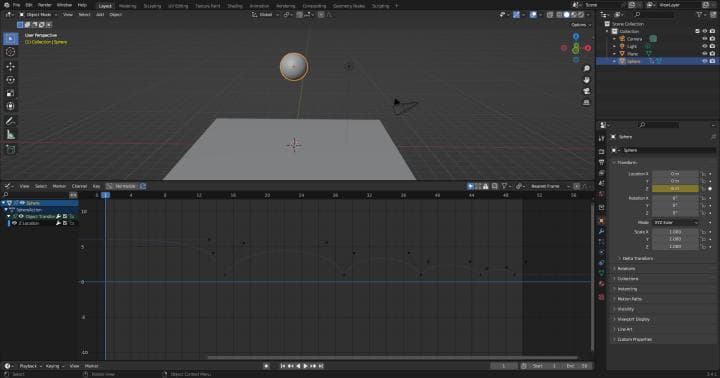Select the Transform tool in viewport toolbar

[10, 106]
